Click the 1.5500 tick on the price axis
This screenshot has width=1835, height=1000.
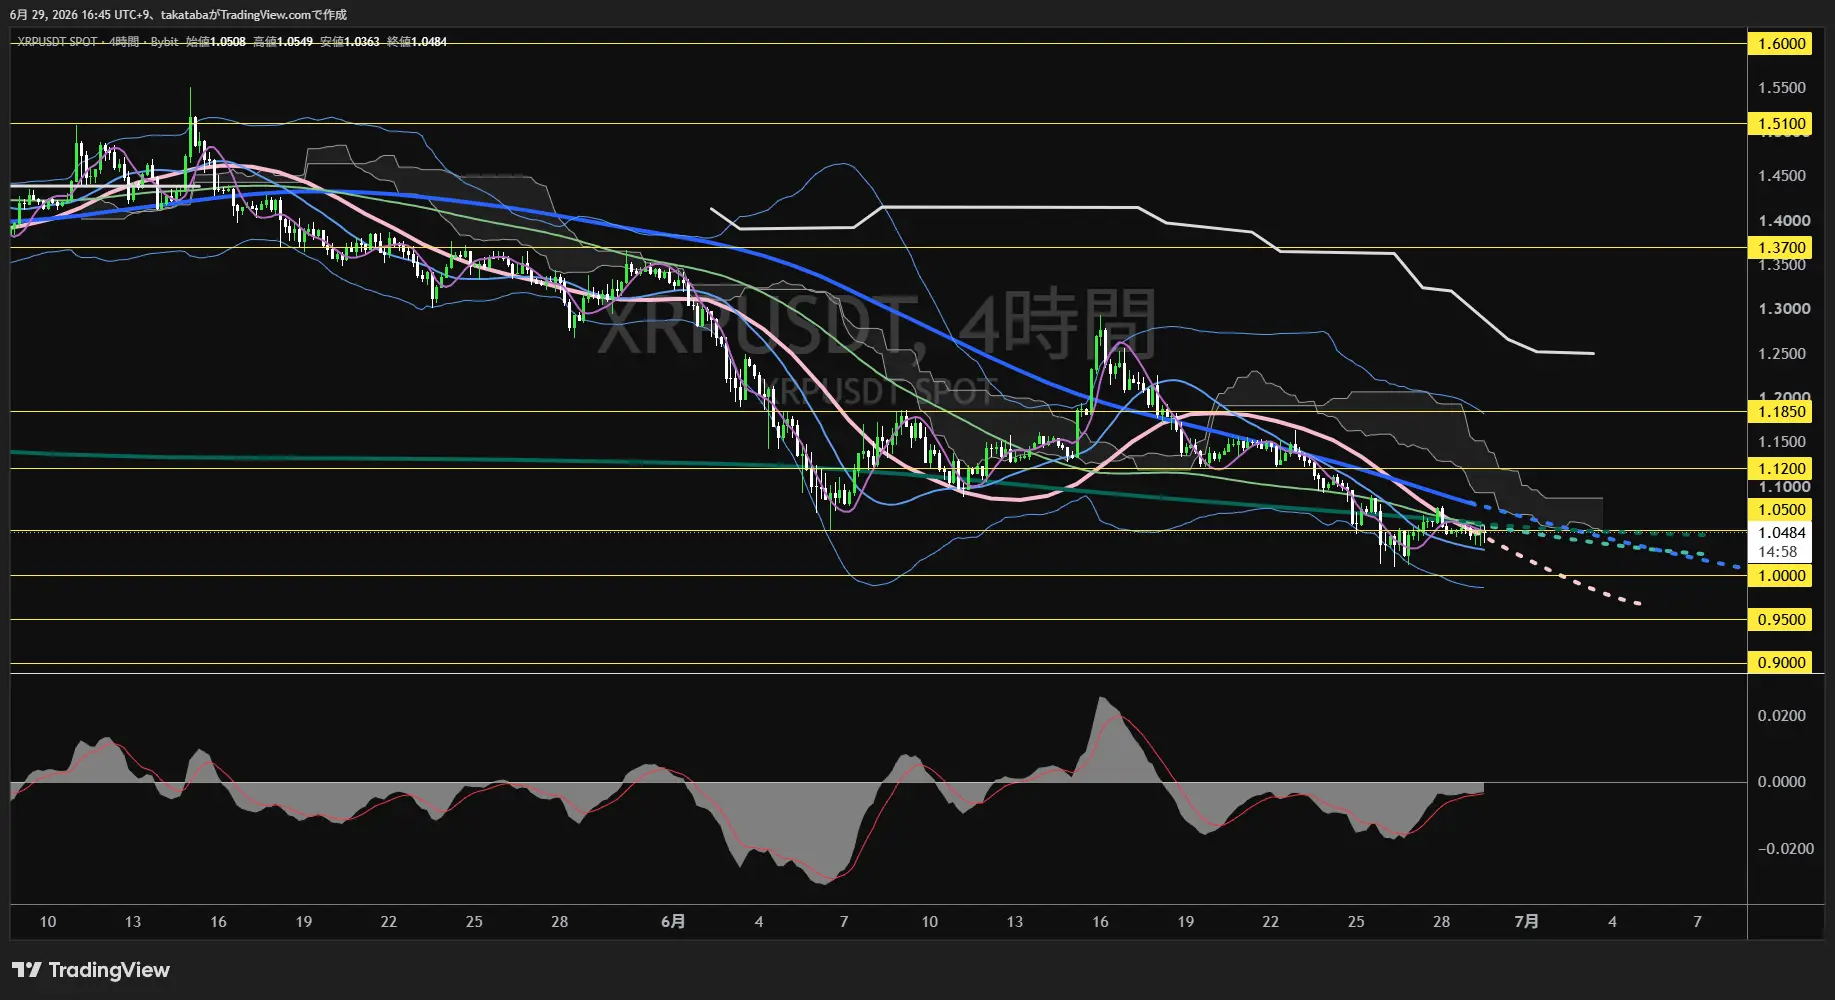click(1782, 88)
